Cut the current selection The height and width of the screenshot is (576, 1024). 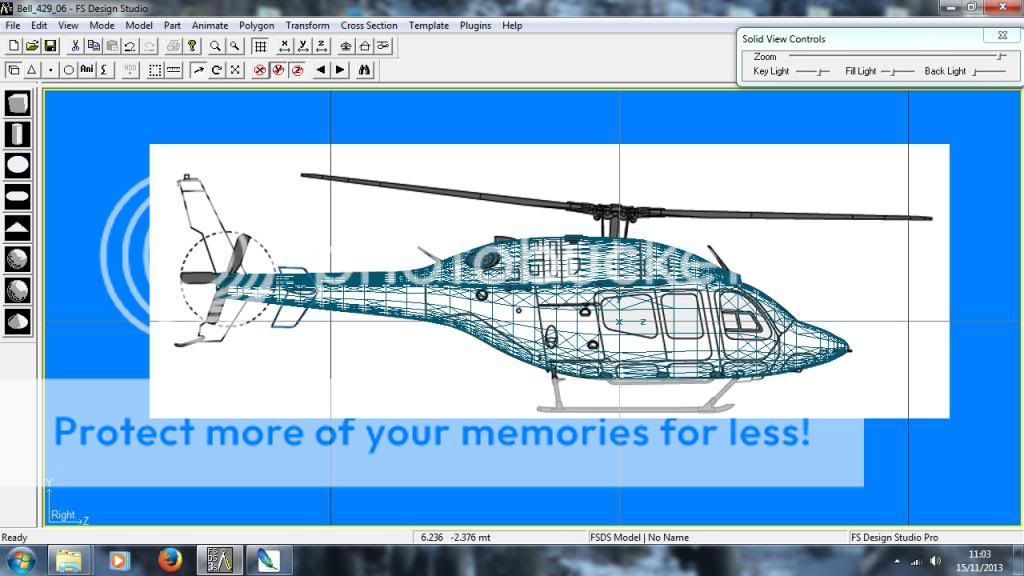74,46
